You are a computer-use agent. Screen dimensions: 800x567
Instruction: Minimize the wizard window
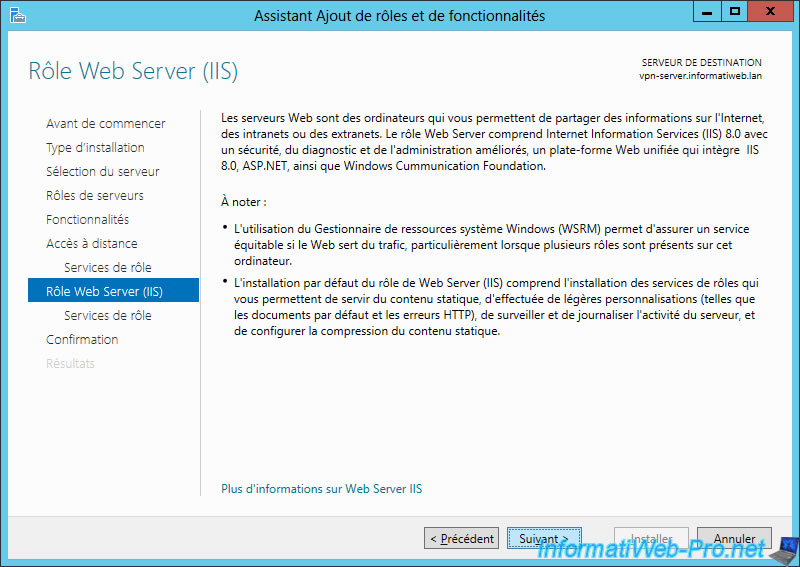(x=707, y=12)
